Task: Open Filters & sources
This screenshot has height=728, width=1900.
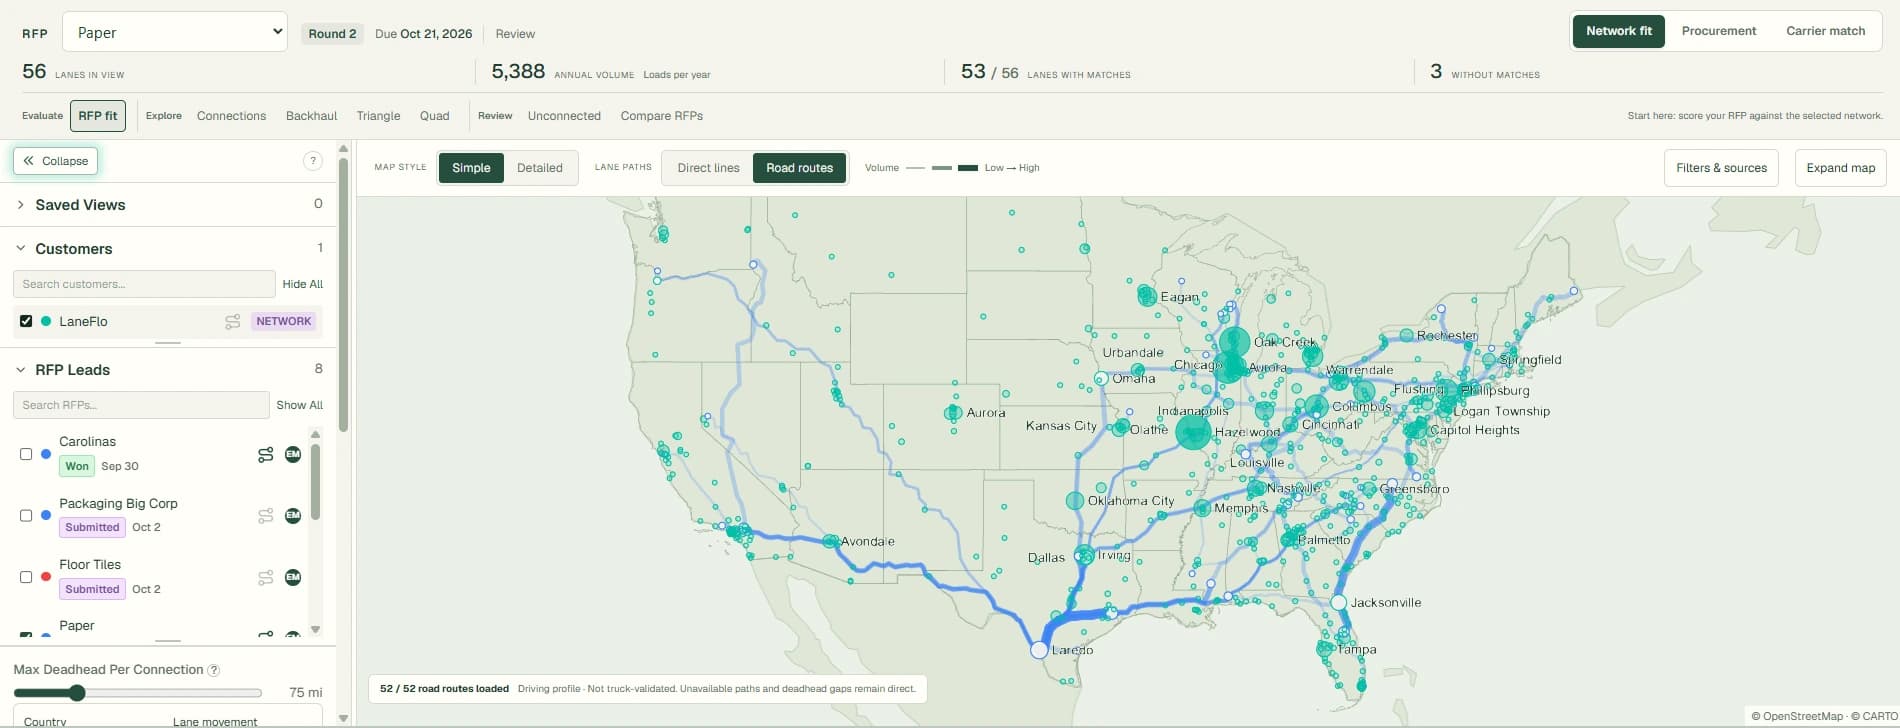Action: coord(1721,168)
